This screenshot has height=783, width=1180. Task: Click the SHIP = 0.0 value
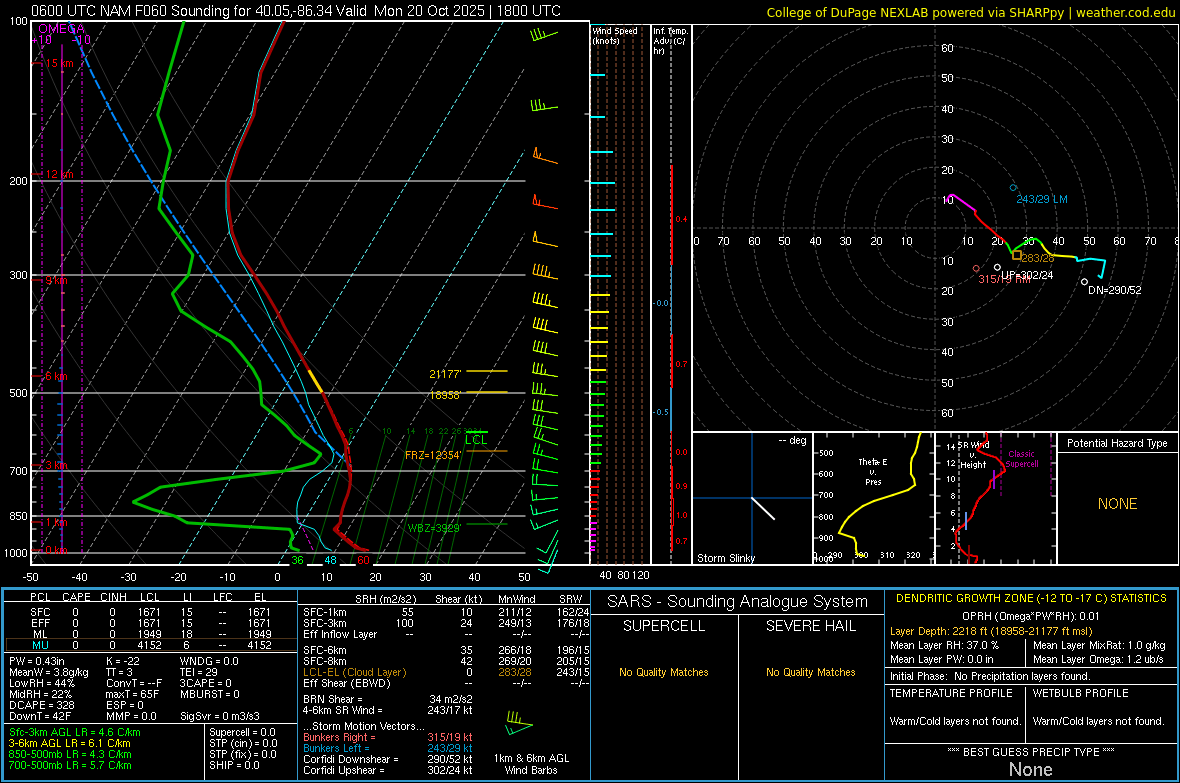[x=234, y=765]
